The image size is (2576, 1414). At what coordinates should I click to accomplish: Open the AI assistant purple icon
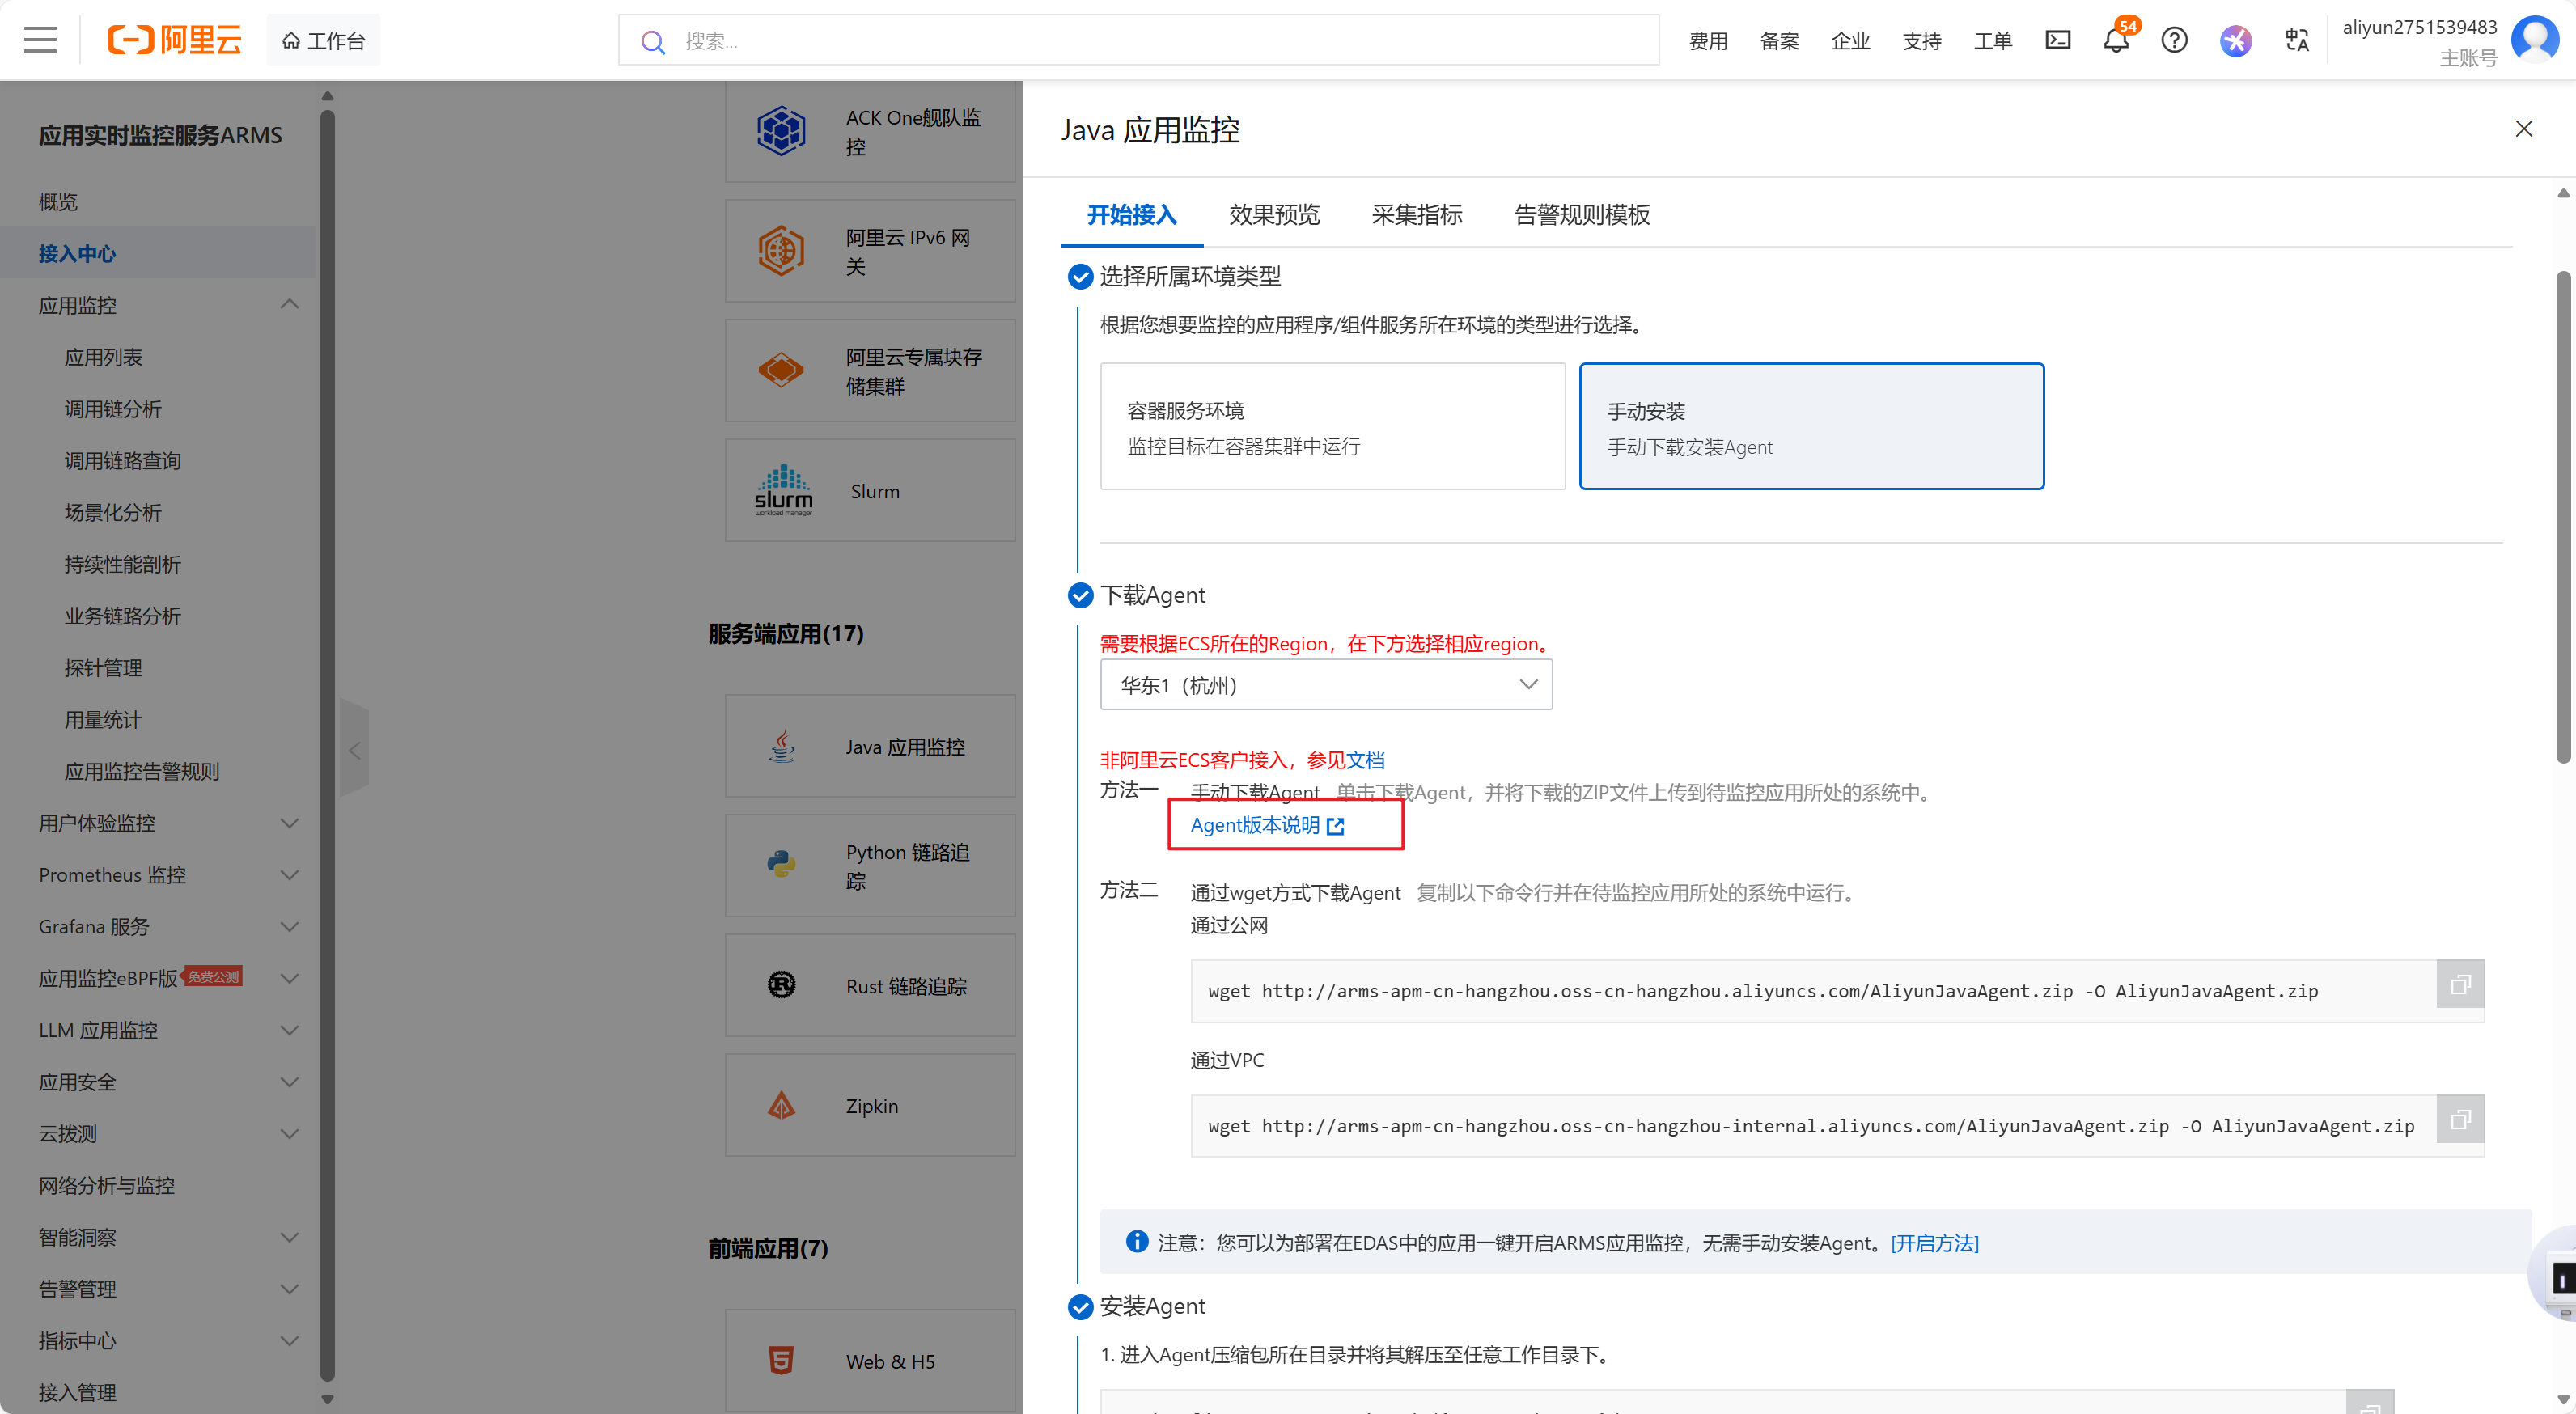coord(2235,40)
